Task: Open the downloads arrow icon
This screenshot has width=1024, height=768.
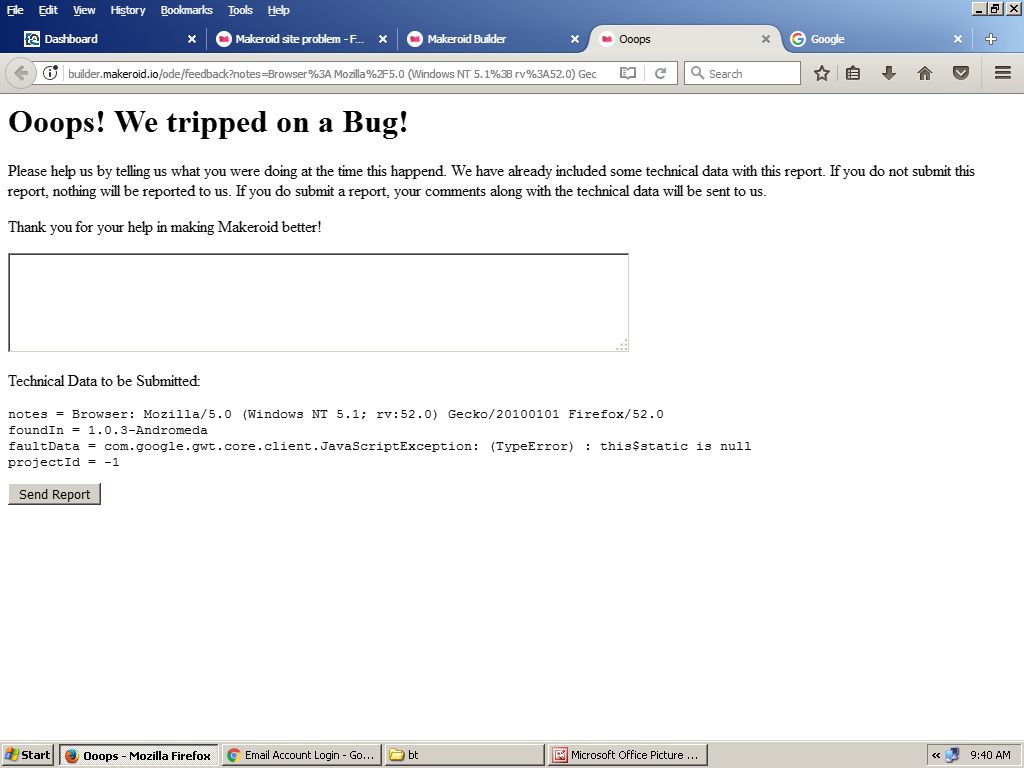Action: 888,73
